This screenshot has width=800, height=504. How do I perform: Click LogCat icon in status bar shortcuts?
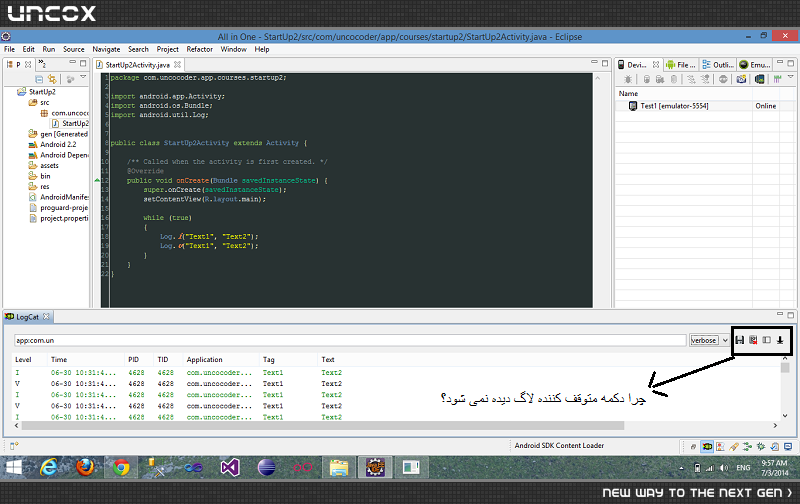tap(707, 447)
